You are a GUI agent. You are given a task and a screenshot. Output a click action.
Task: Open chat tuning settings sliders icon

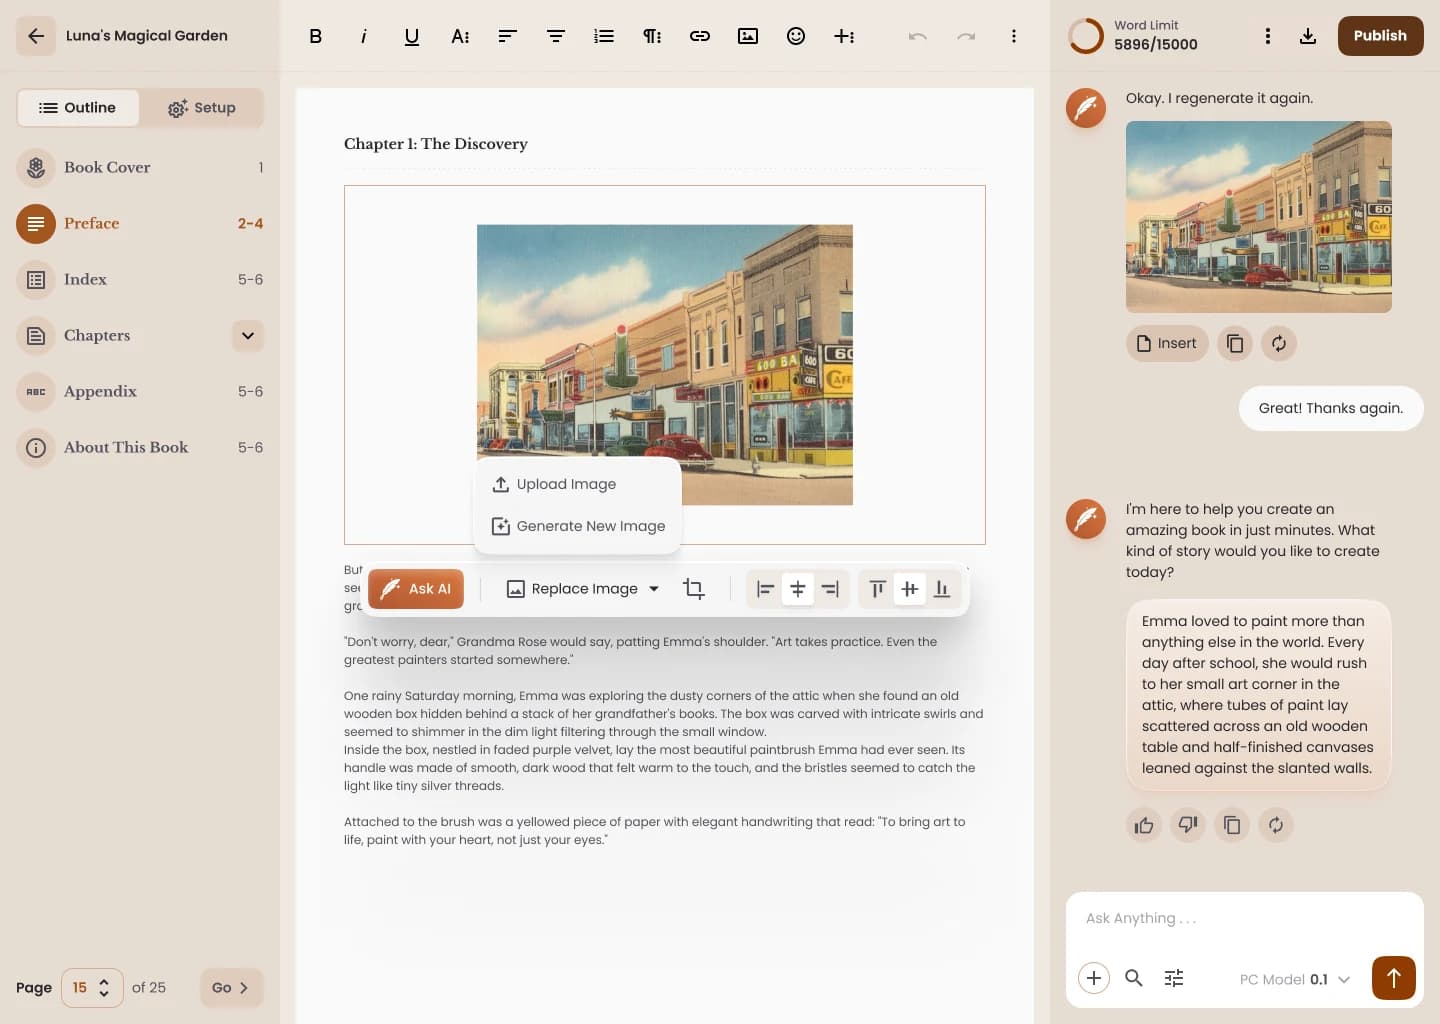[1174, 978]
